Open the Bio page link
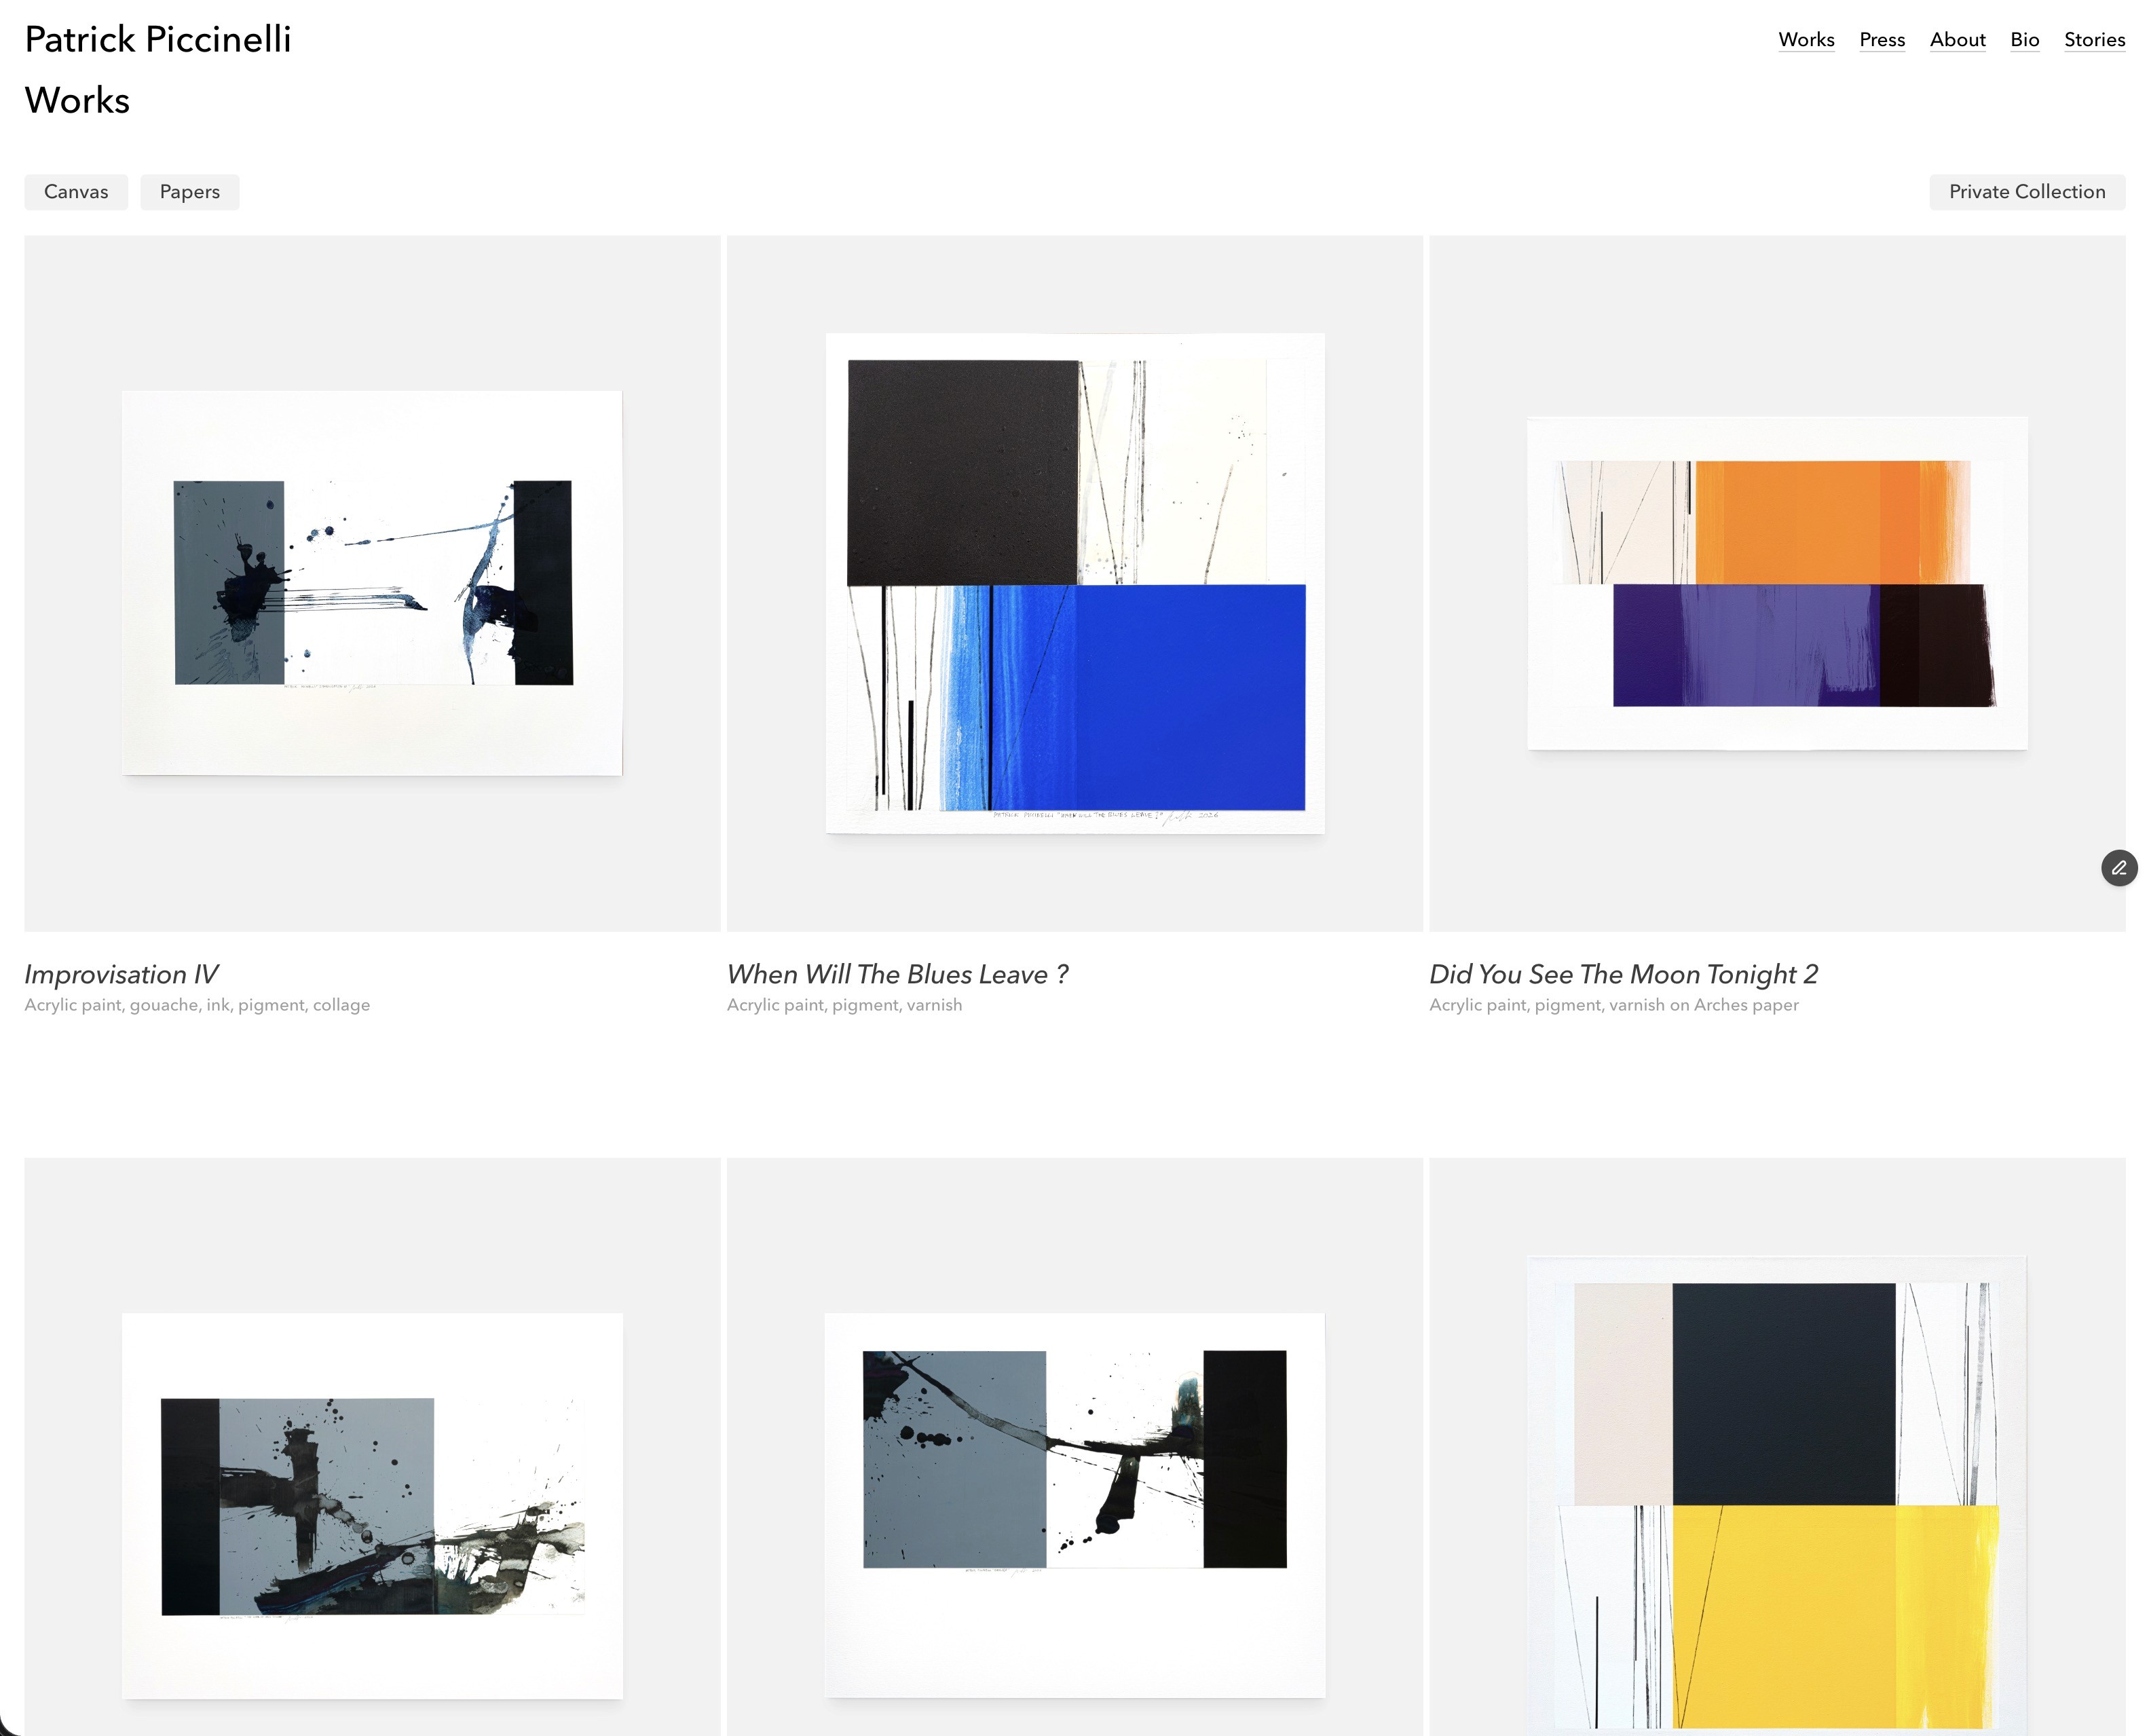This screenshot has width=2149, height=1736. click(x=2023, y=40)
